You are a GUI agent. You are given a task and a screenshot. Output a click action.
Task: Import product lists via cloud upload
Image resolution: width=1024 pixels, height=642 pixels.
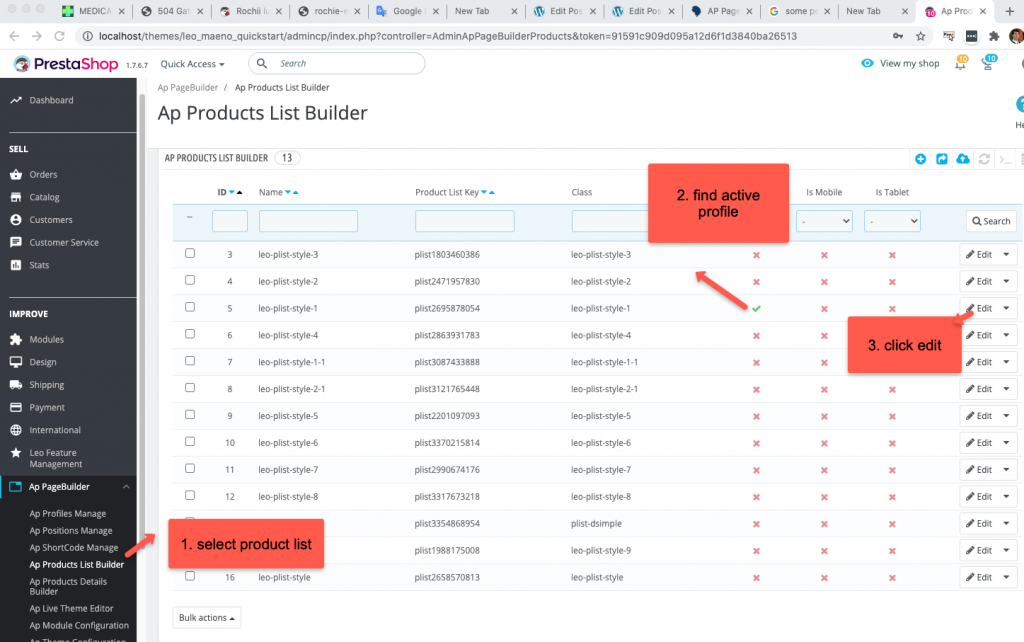pos(962,158)
